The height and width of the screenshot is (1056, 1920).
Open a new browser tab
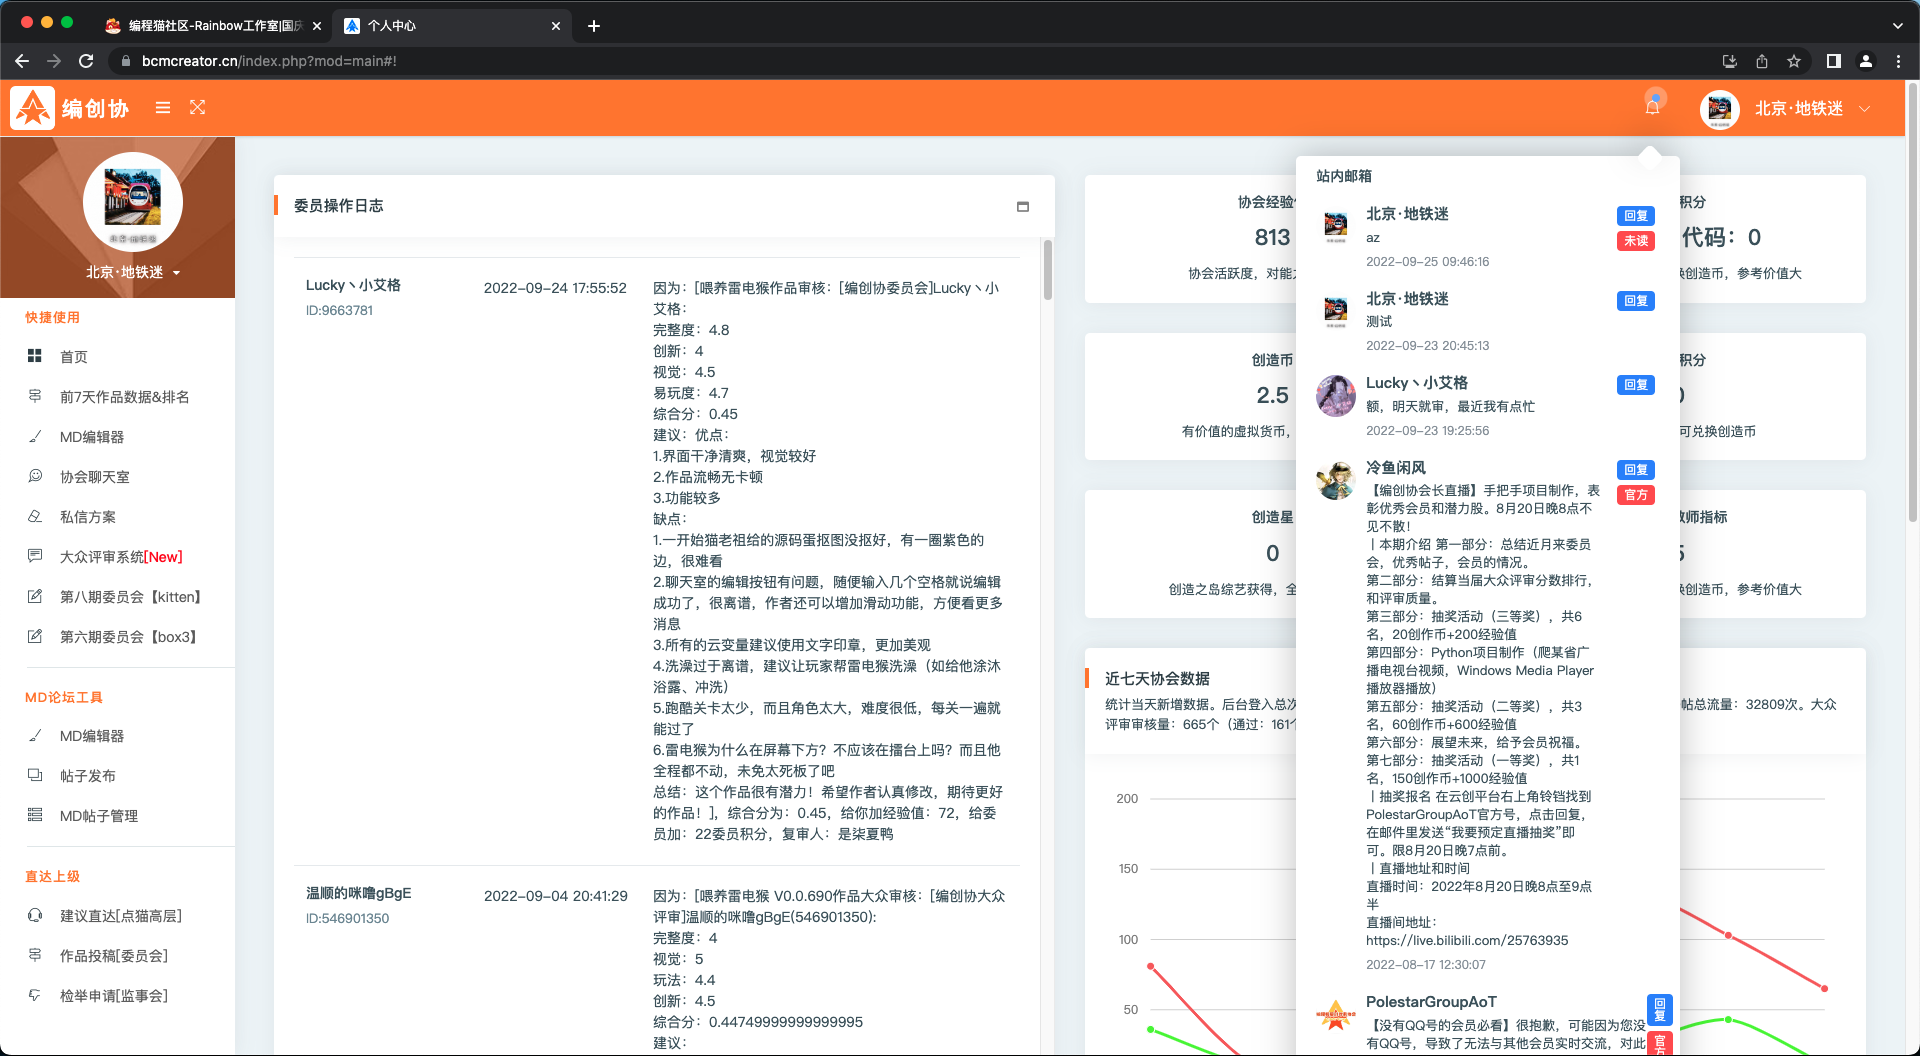594,26
